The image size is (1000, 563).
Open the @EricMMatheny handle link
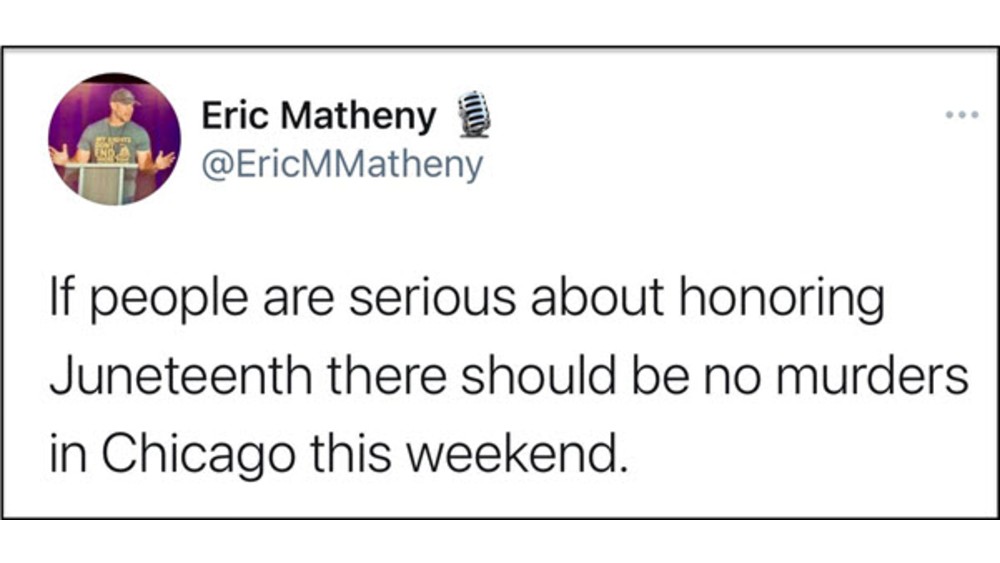click(x=342, y=165)
